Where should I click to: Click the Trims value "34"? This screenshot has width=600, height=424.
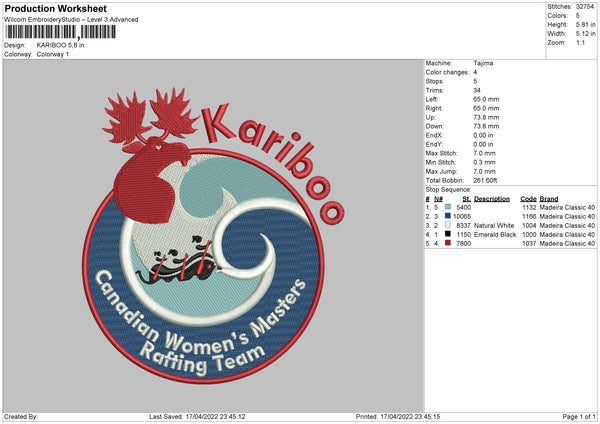pos(477,90)
